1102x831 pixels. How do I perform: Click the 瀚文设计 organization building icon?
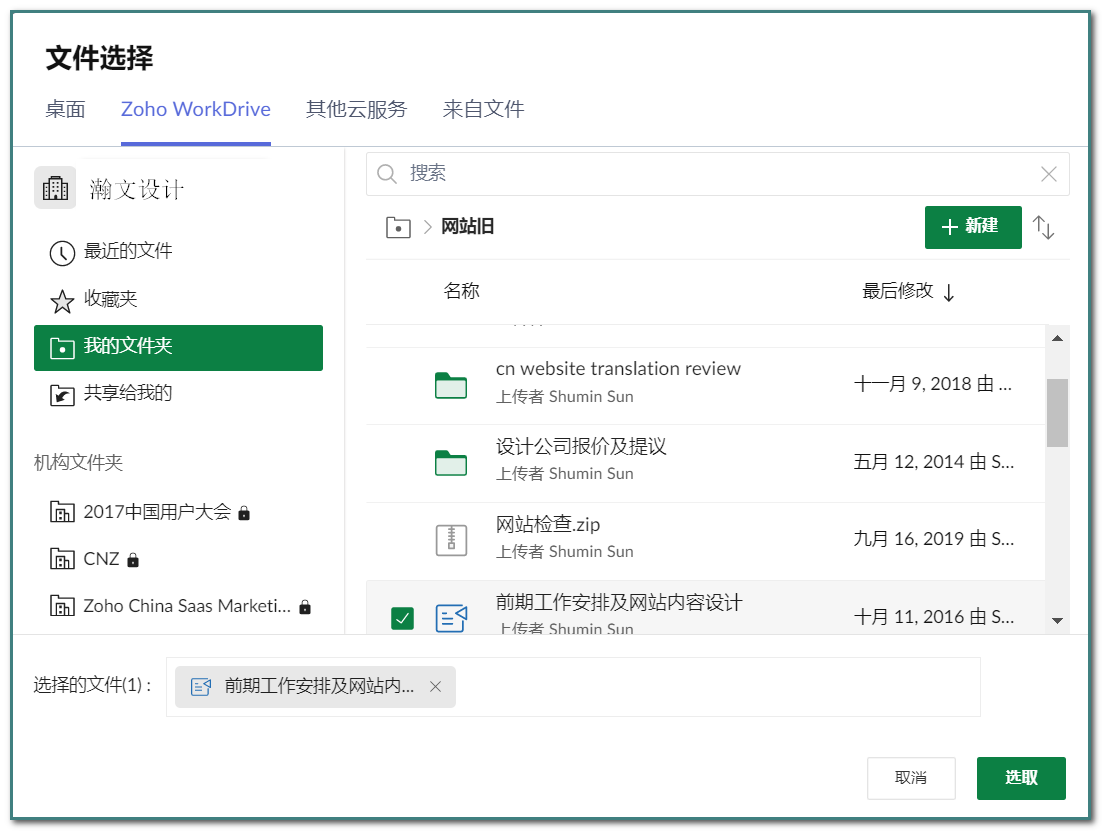(55, 188)
